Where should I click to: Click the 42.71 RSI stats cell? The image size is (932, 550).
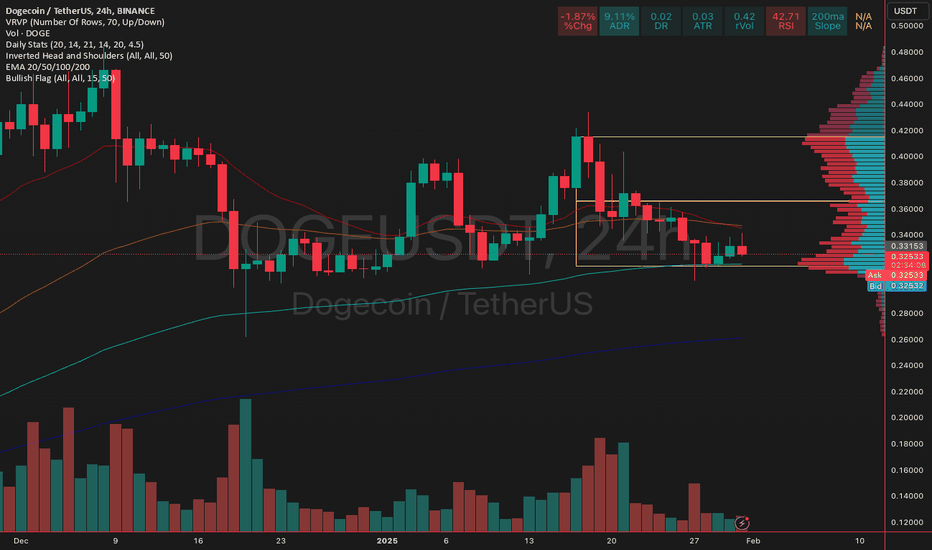[786, 21]
